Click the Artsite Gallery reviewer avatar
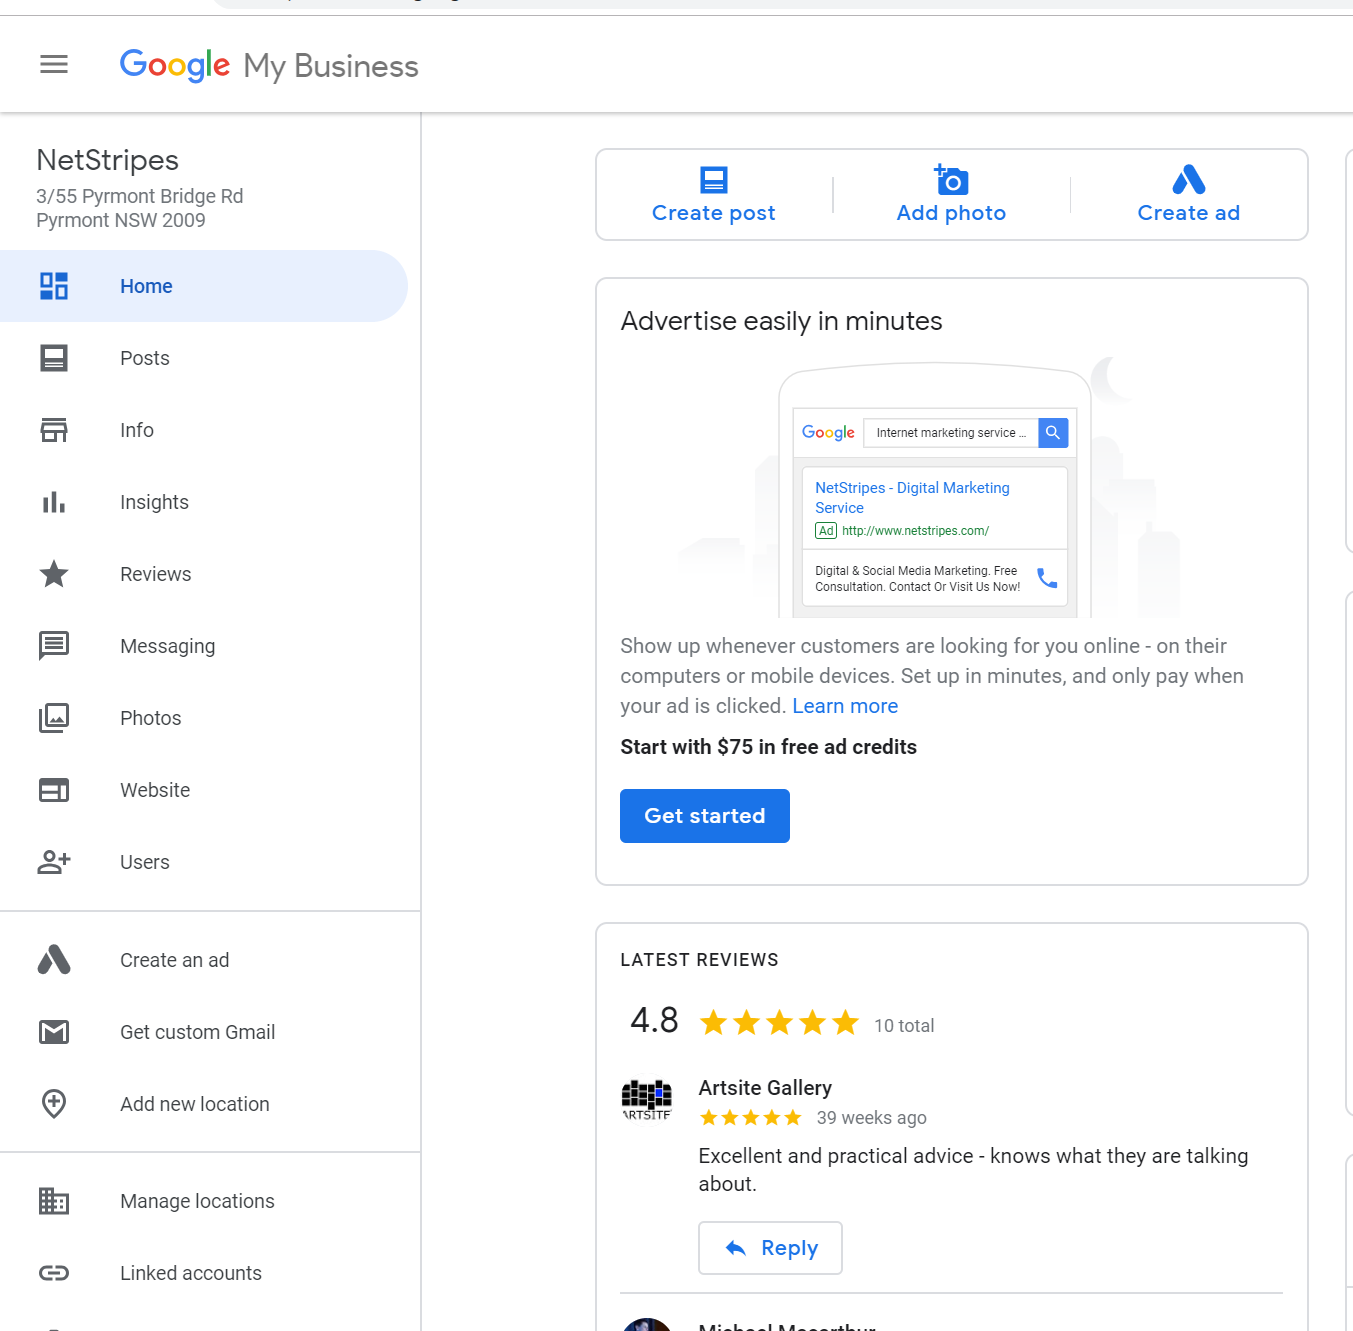Viewport: 1353px width, 1331px height. tap(647, 1100)
